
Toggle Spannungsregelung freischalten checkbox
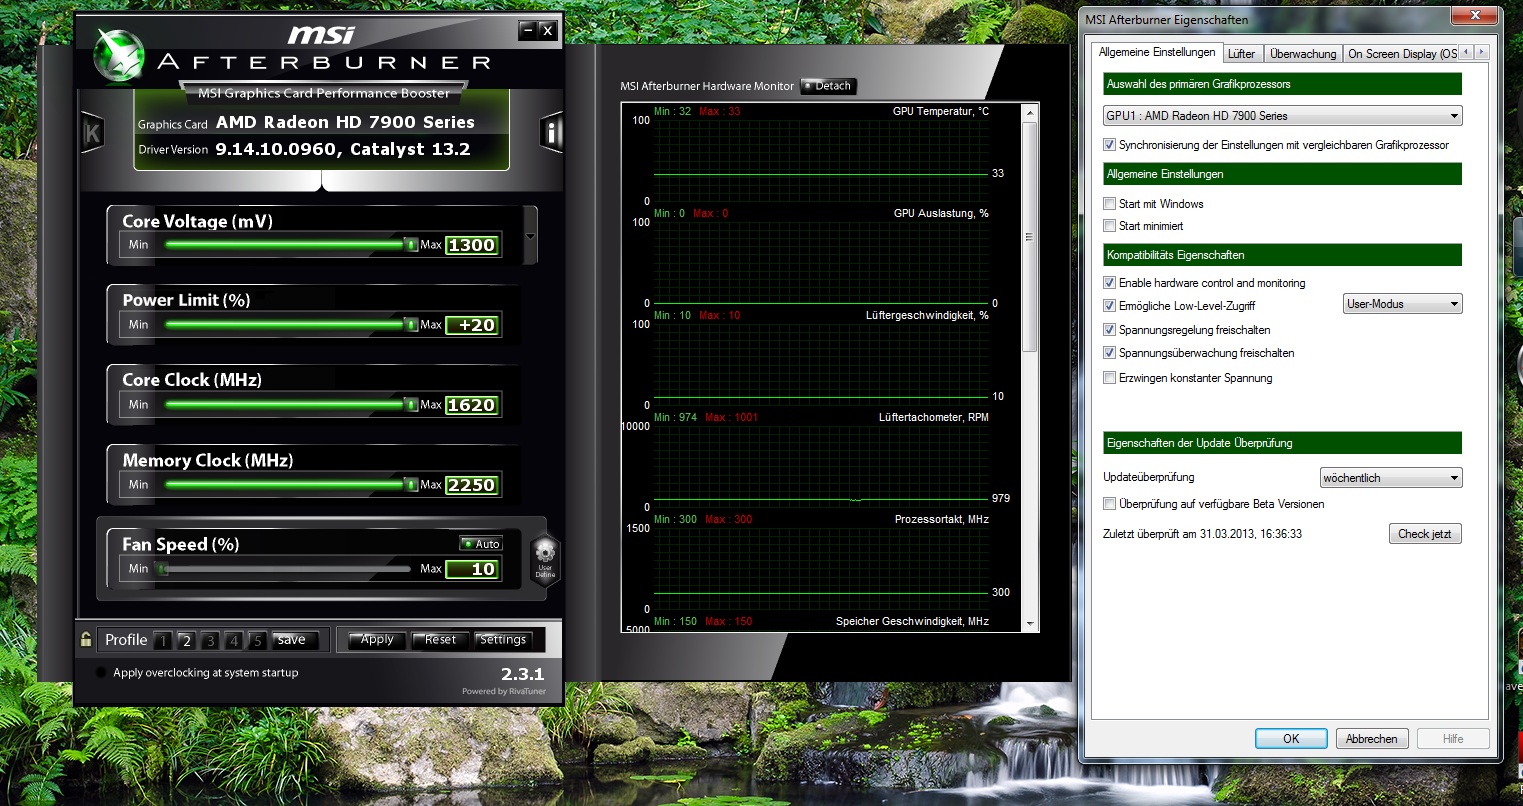[x=1109, y=330]
